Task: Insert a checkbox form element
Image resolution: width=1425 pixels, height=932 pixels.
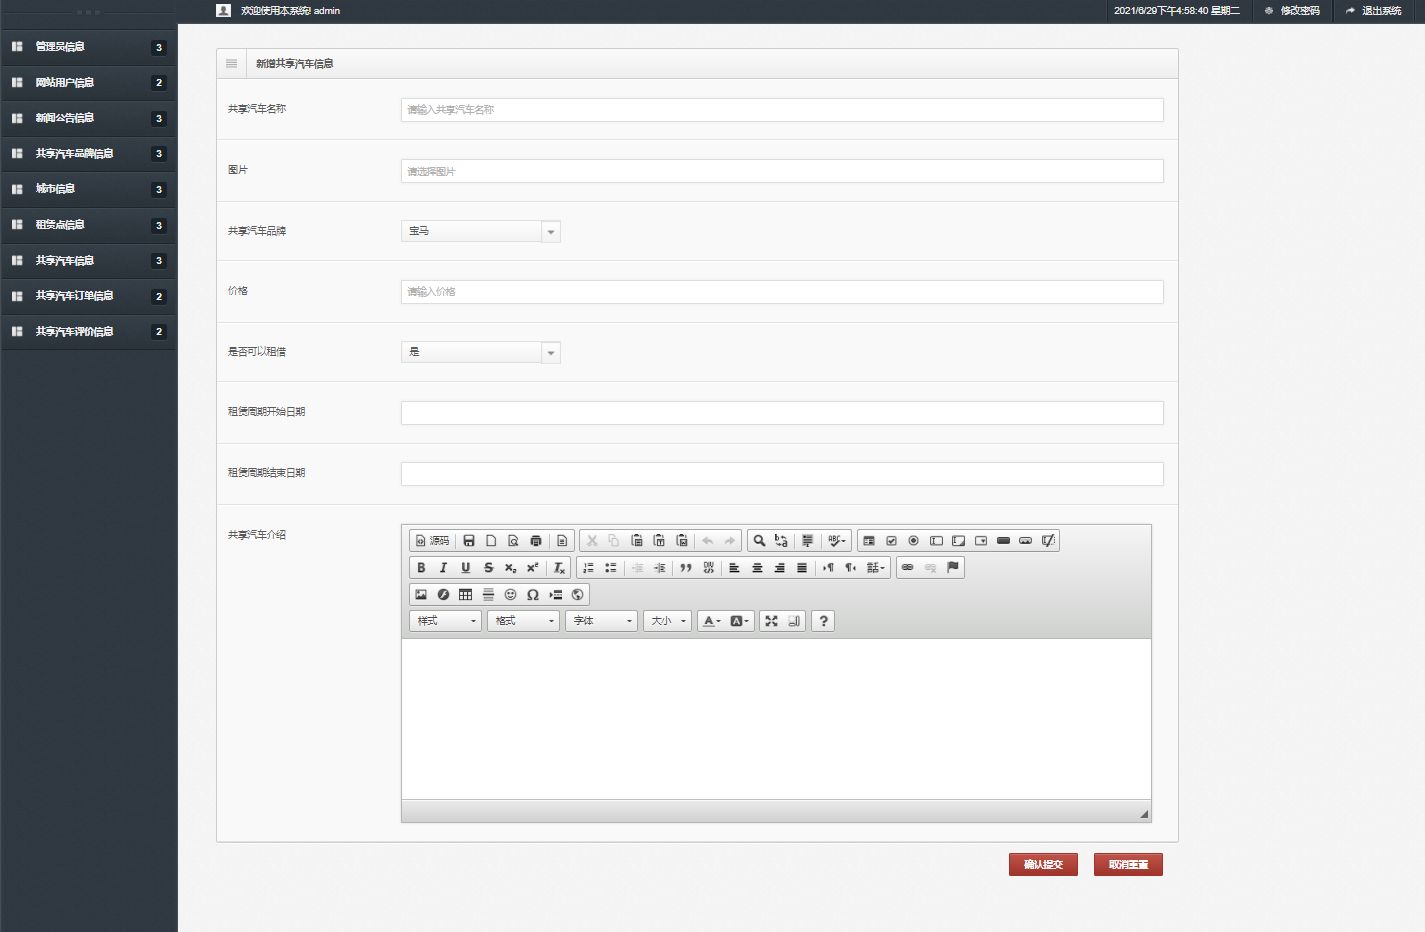Action: pos(891,541)
